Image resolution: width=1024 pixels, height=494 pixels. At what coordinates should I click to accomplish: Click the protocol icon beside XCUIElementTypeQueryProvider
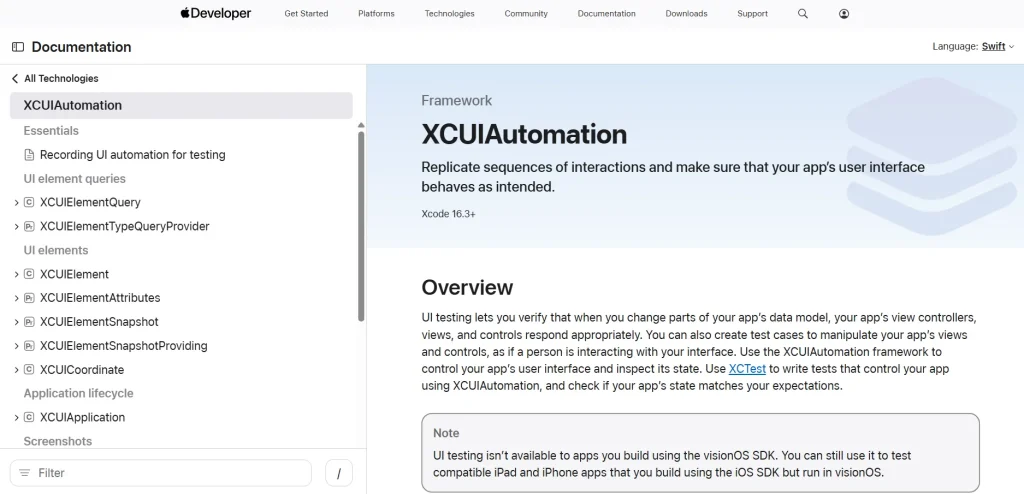29,226
